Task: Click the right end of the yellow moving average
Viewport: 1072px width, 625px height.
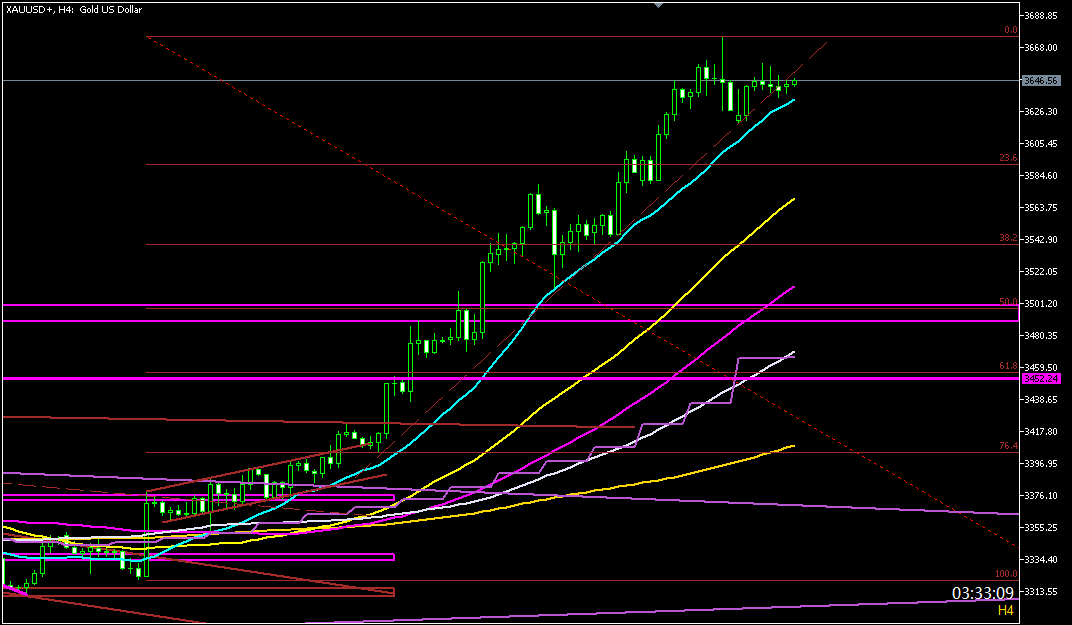Action: click(794, 199)
